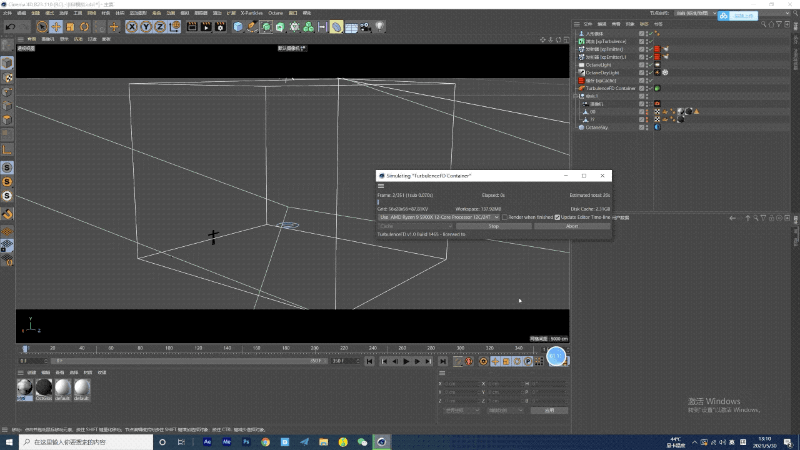
Task: Open the first menu bar item
Action: pyautogui.click(x=7, y=13)
